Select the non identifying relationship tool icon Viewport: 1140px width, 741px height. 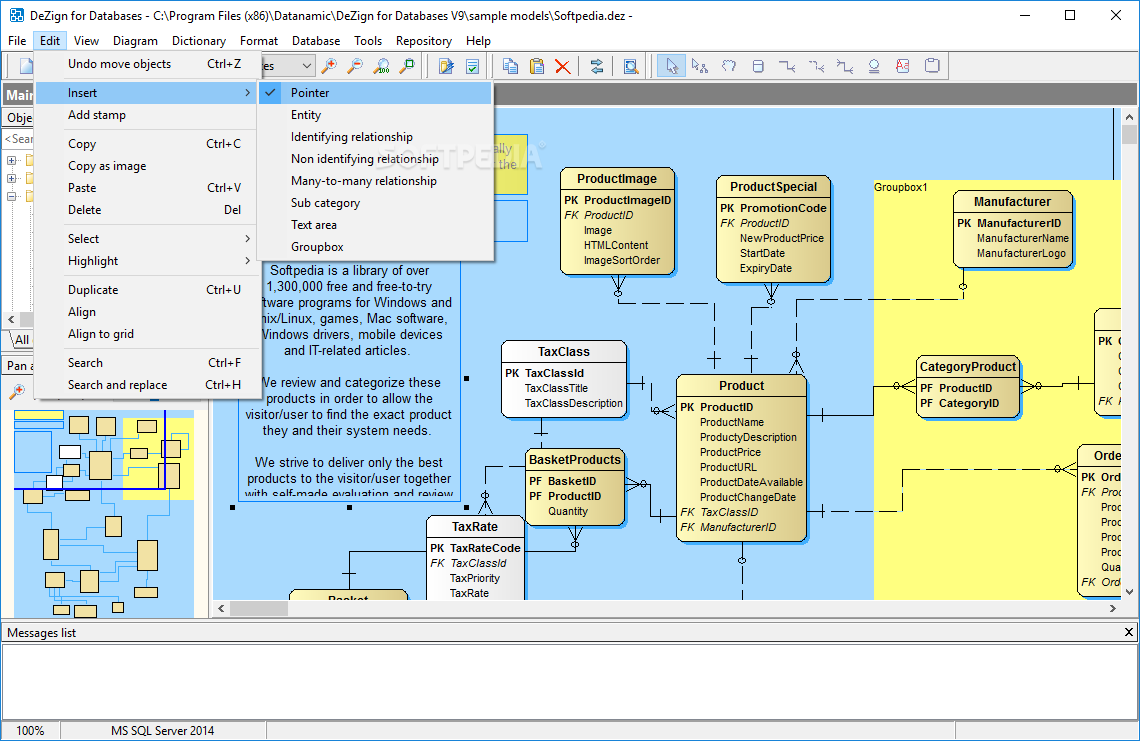pyautogui.click(x=816, y=66)
